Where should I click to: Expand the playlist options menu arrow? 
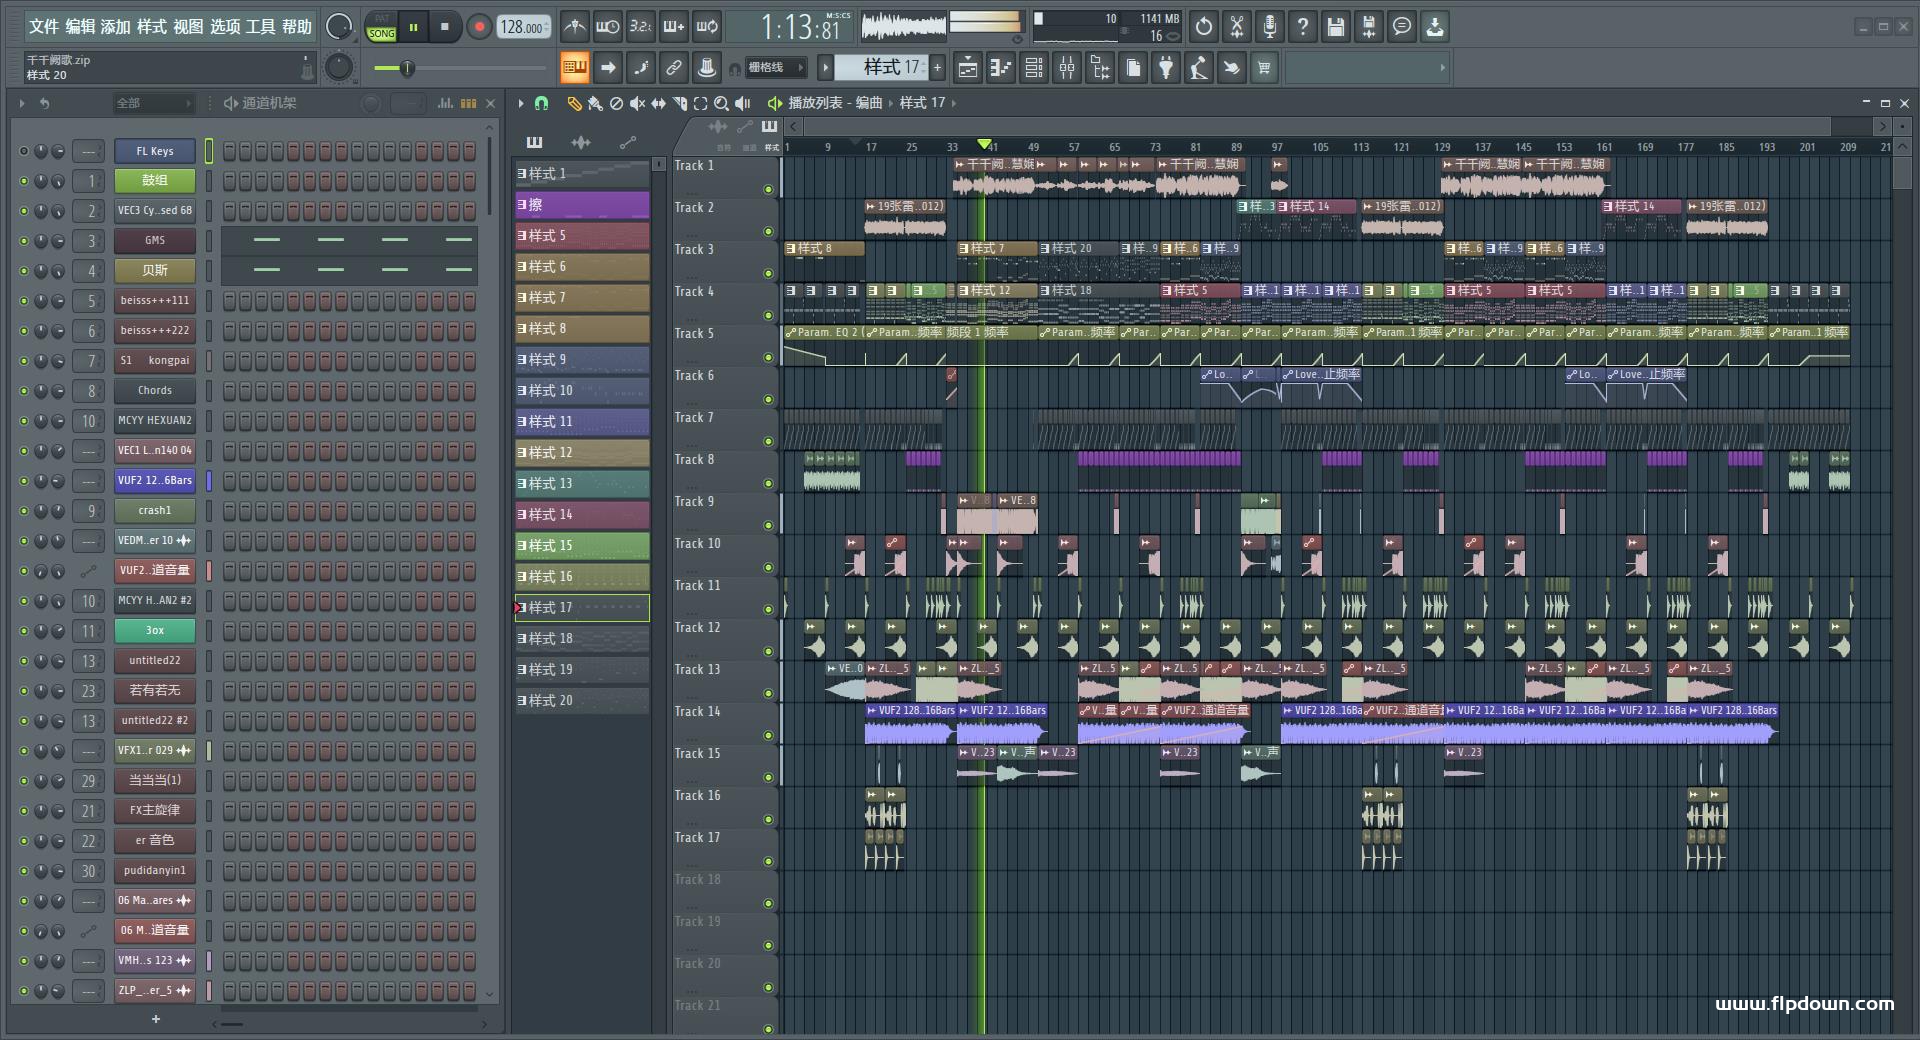pyautogui.click(x=521, y=103)
